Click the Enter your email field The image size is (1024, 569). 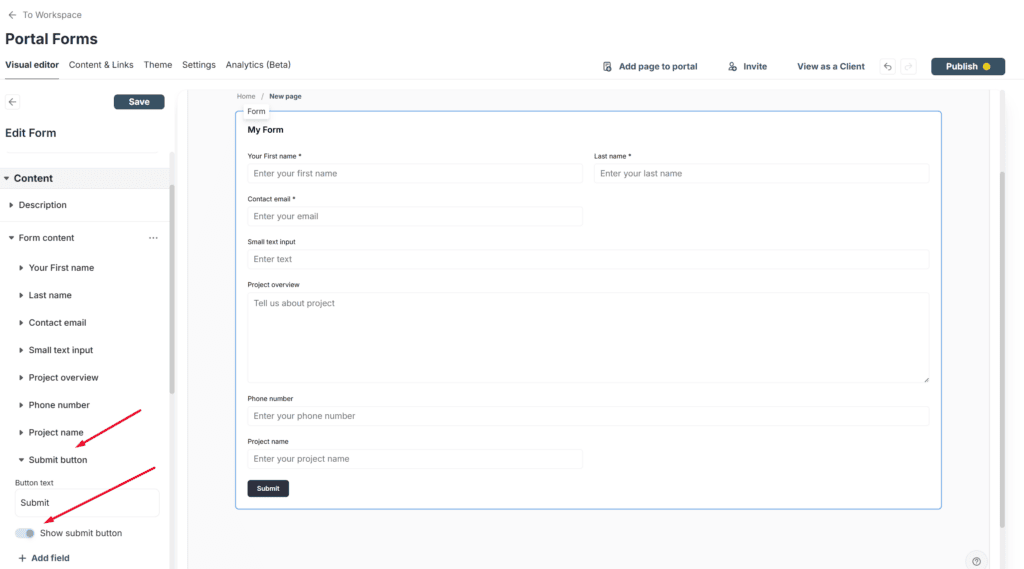pyautogui.click(x=415, y=216)
